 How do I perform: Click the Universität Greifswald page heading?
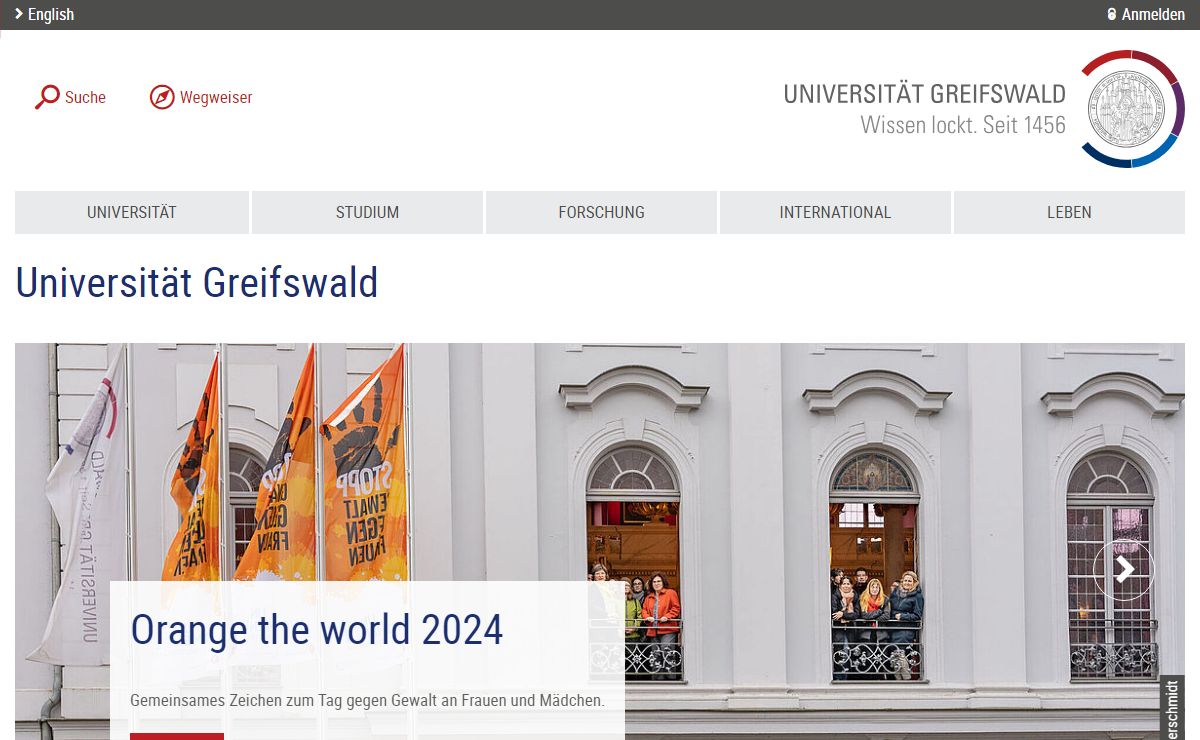click(197, 283)
